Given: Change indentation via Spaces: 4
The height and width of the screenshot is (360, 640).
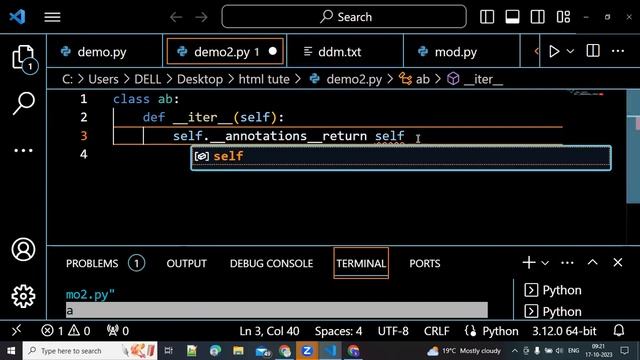Looking at the screenshot, I should click(x=338, y=331).
